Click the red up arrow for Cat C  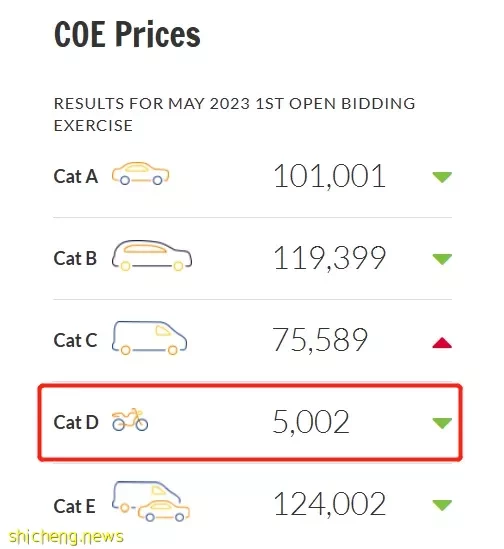pos(442,343)
